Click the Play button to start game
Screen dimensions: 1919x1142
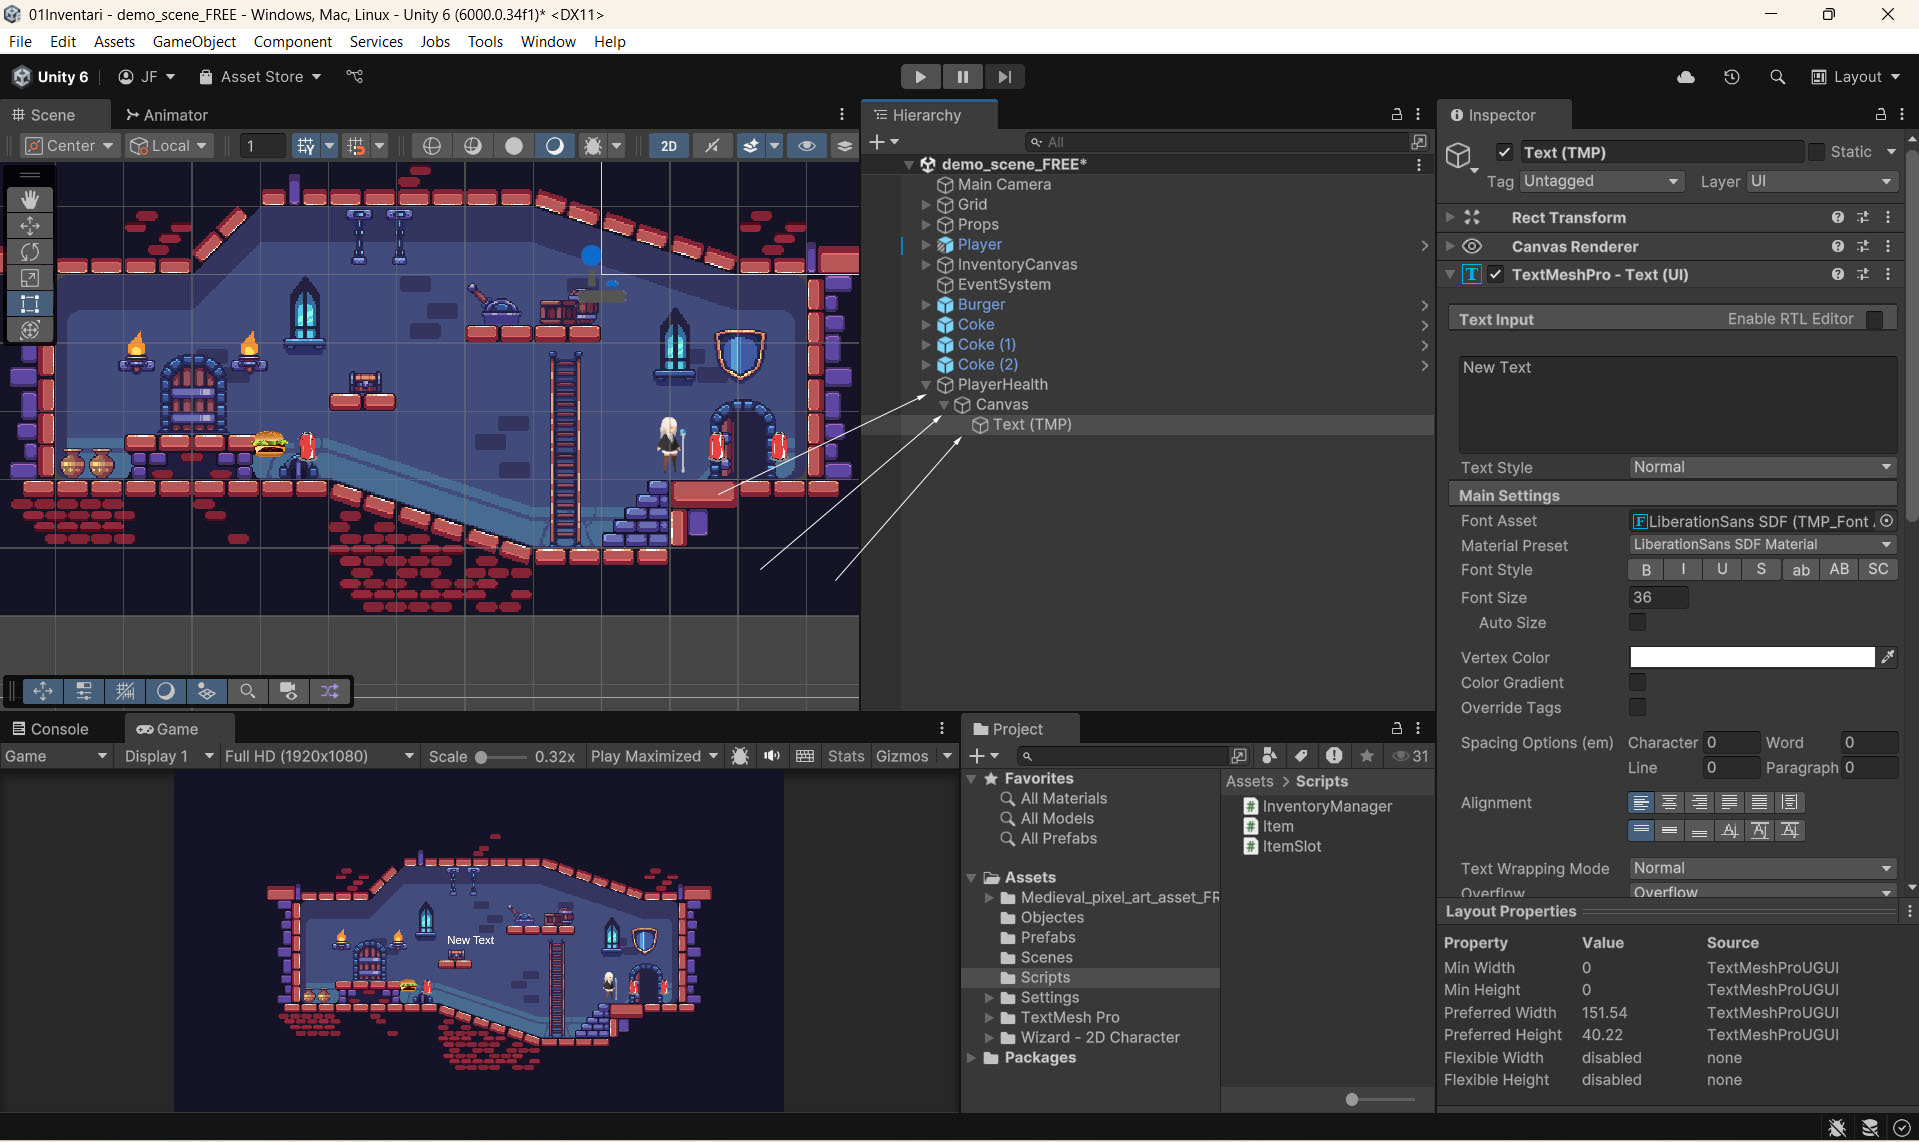coord(920,77)
